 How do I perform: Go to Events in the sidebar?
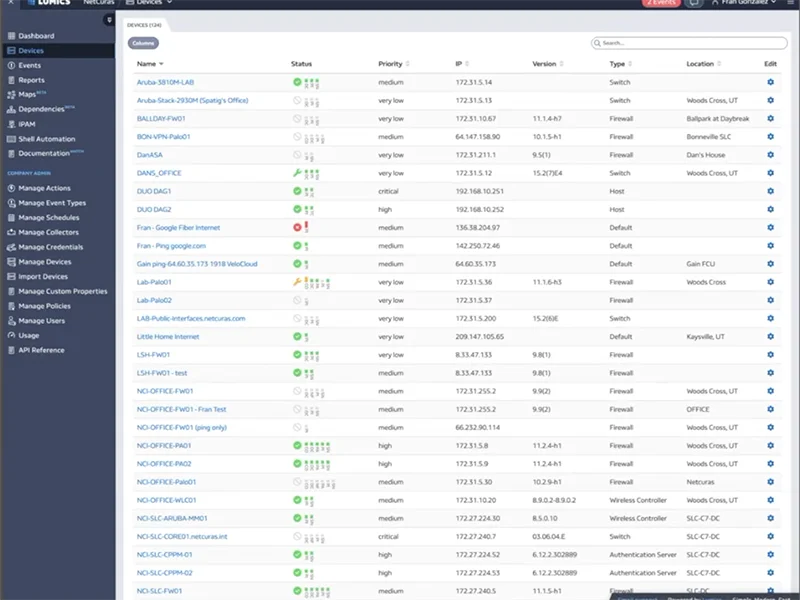(30, 65)
